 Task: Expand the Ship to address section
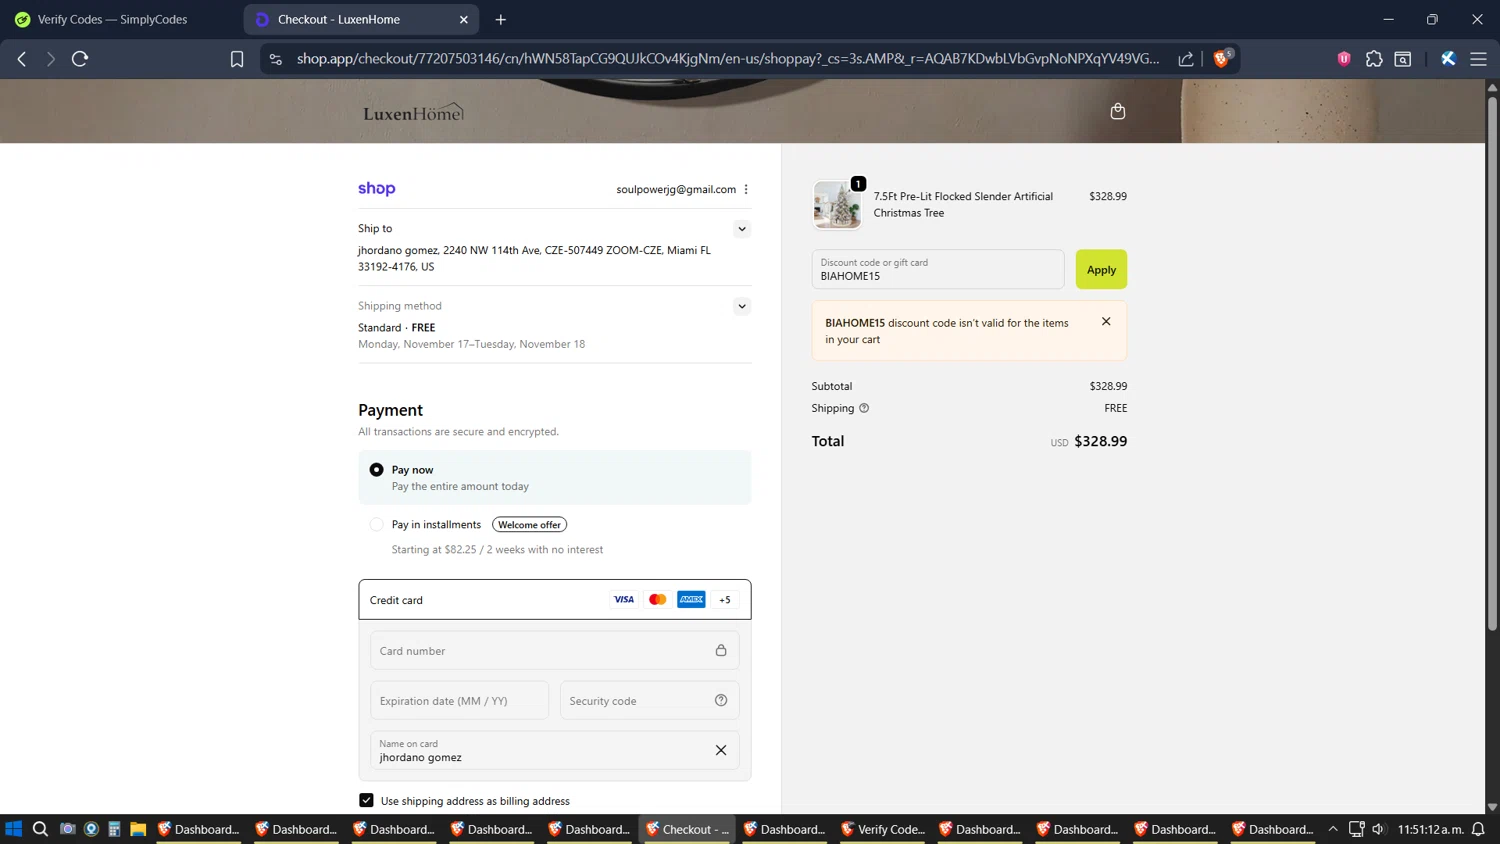(742, 229)
